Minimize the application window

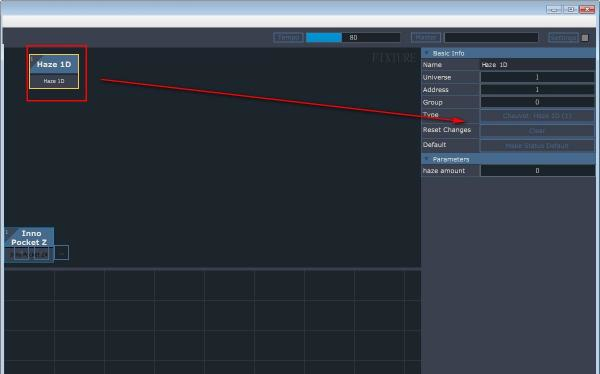(554, 9)
